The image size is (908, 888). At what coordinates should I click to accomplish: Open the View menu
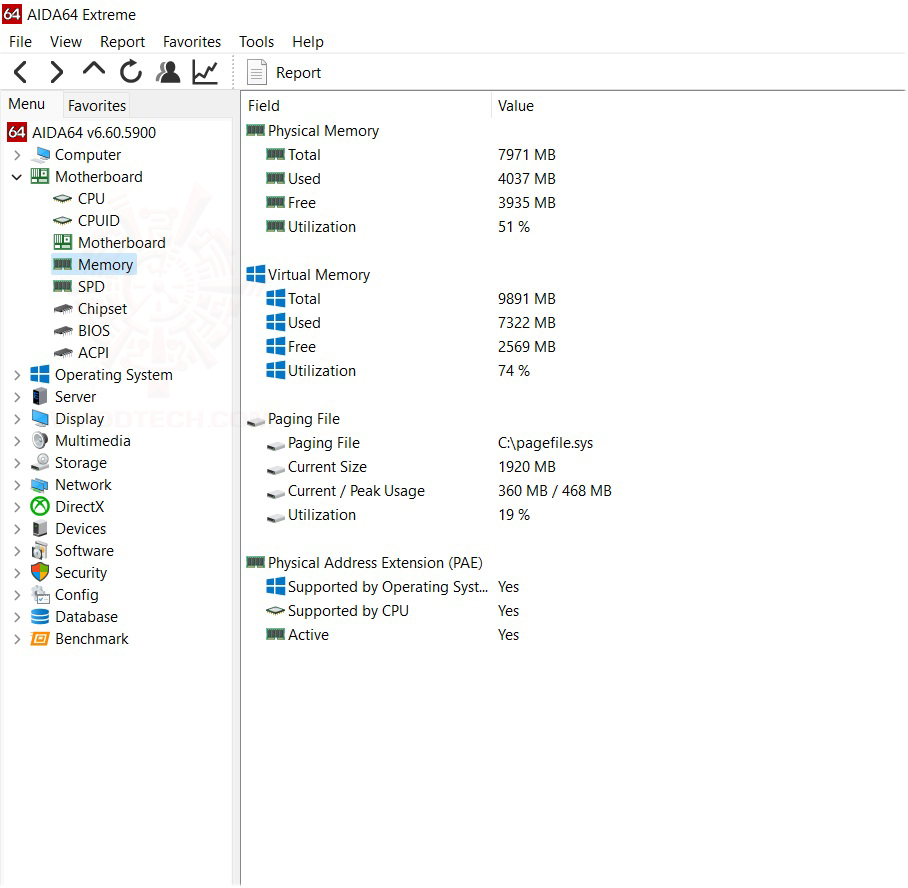click(65, 42)
